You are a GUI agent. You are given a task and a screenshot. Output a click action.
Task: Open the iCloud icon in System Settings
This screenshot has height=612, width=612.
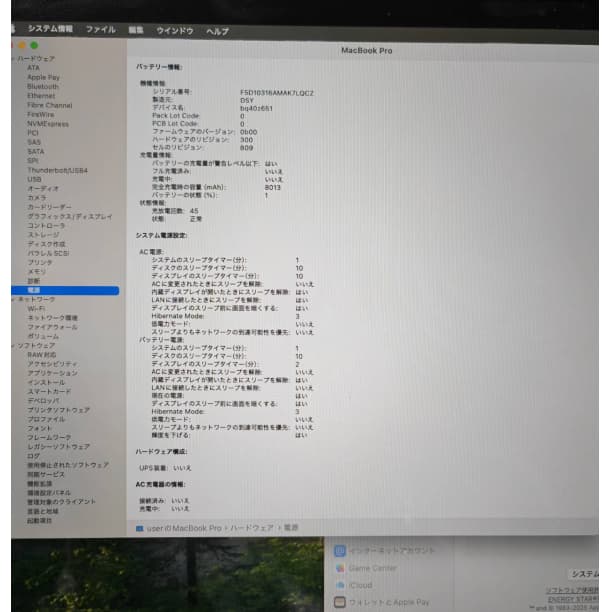[340, 585]
